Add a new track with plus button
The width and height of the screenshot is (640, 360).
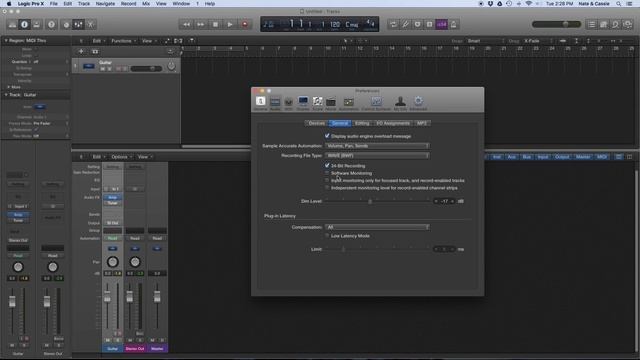[81, 51]
